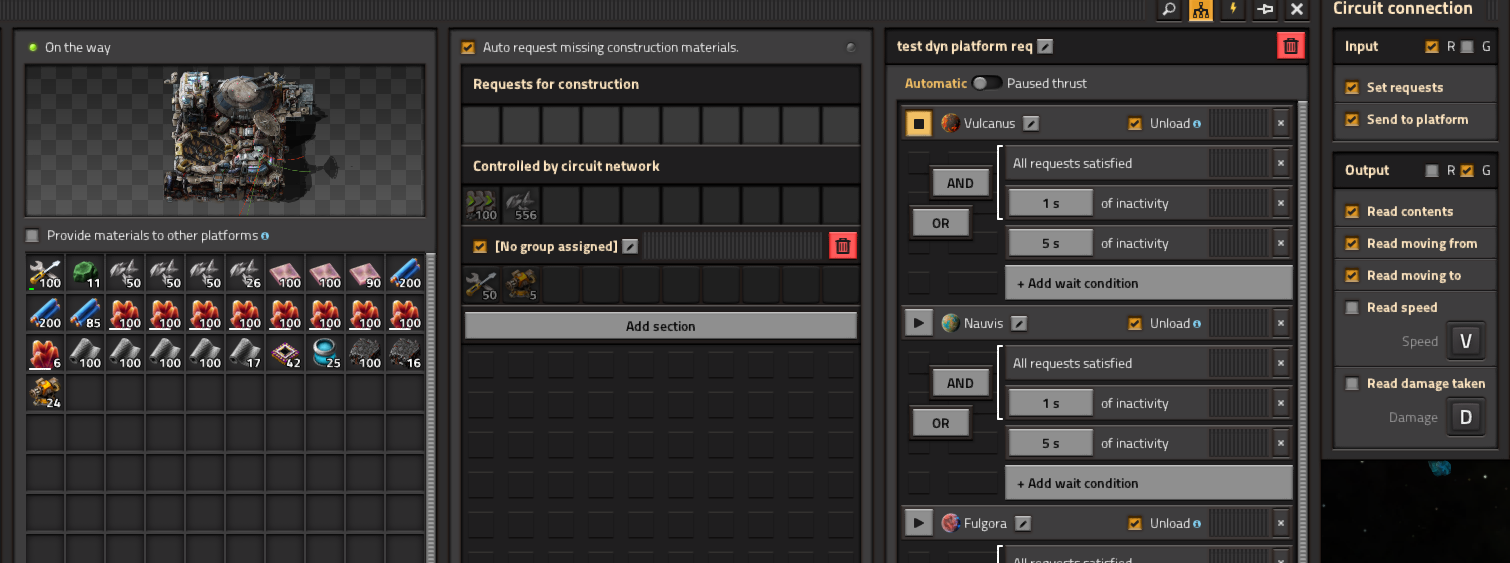
Task: Delete the '[No group assigned]' request section
Action: point(843,246)
